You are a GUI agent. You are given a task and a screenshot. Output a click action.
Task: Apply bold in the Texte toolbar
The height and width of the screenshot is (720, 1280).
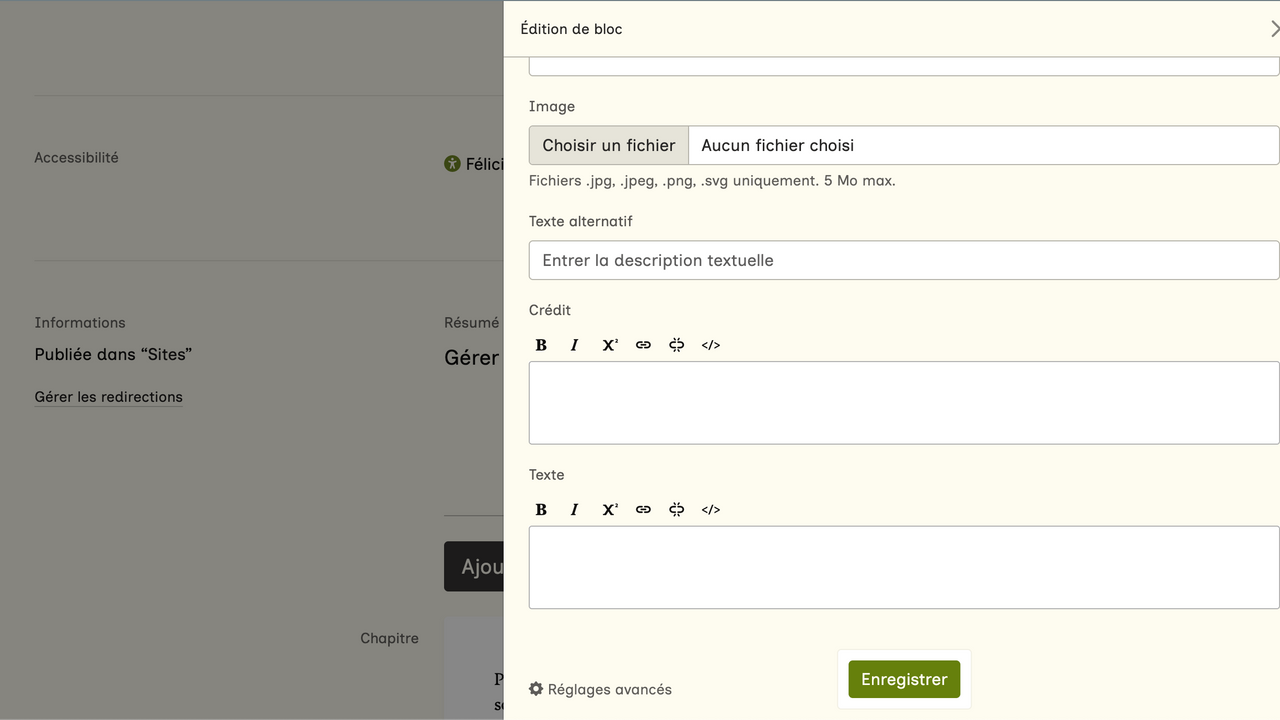(x=541, y=510)
